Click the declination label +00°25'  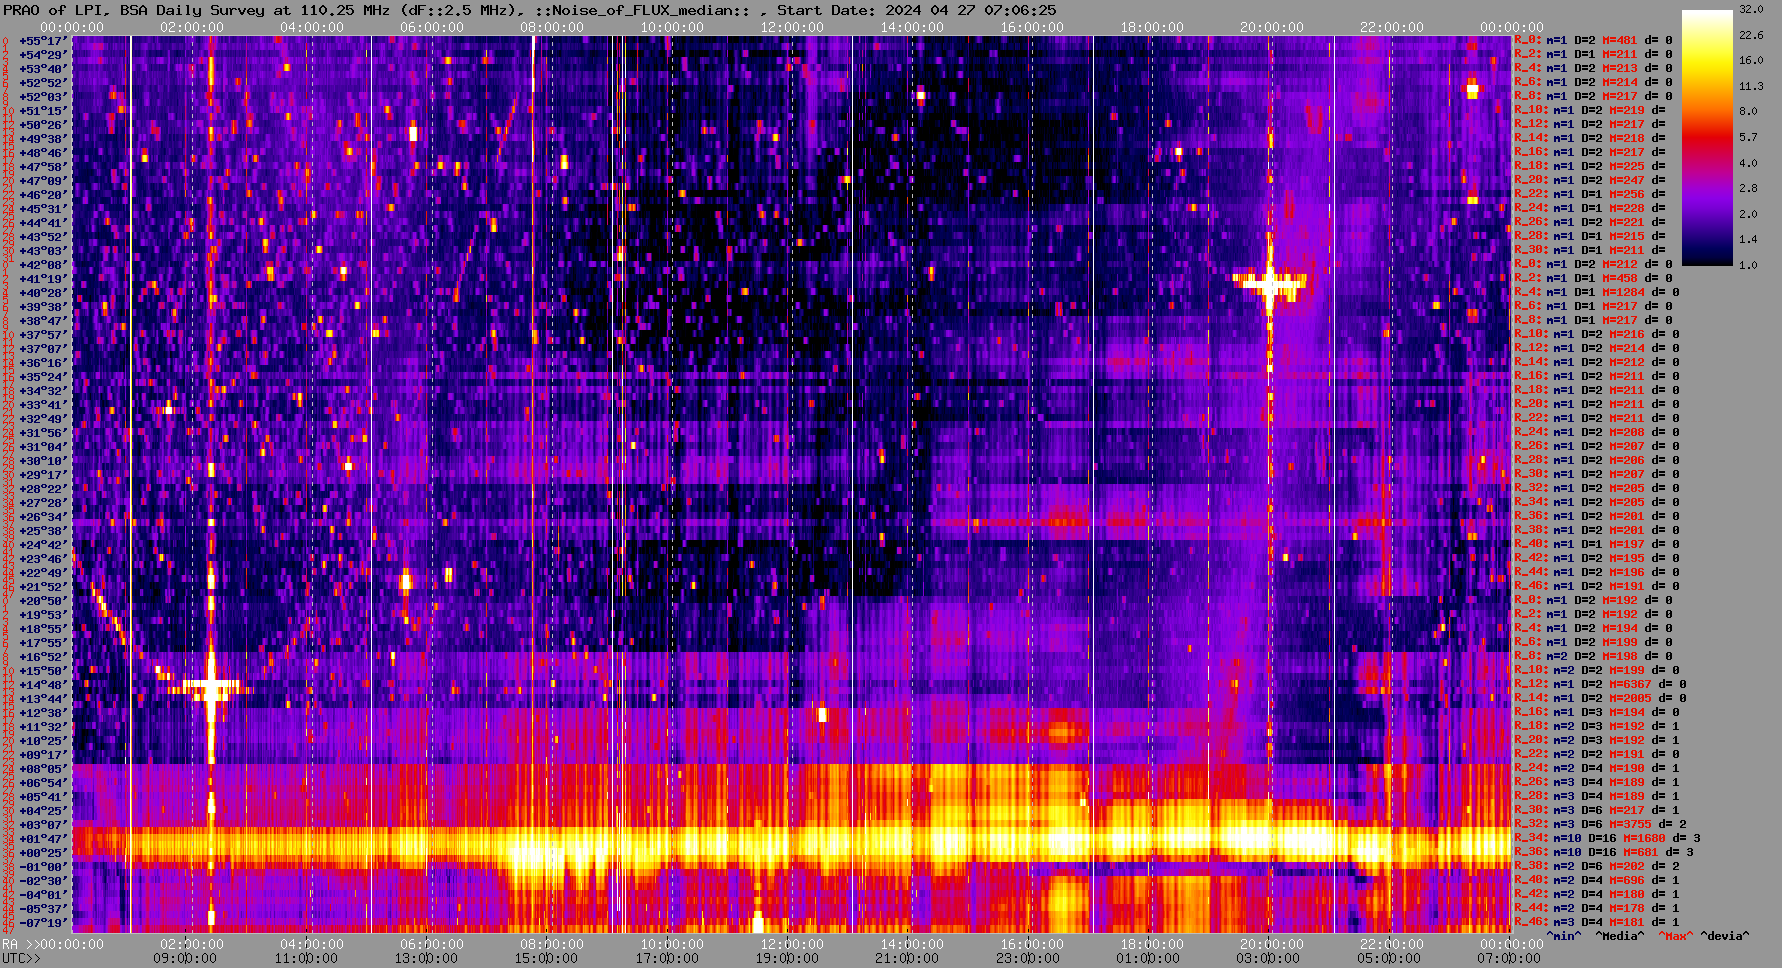point(43,852)
